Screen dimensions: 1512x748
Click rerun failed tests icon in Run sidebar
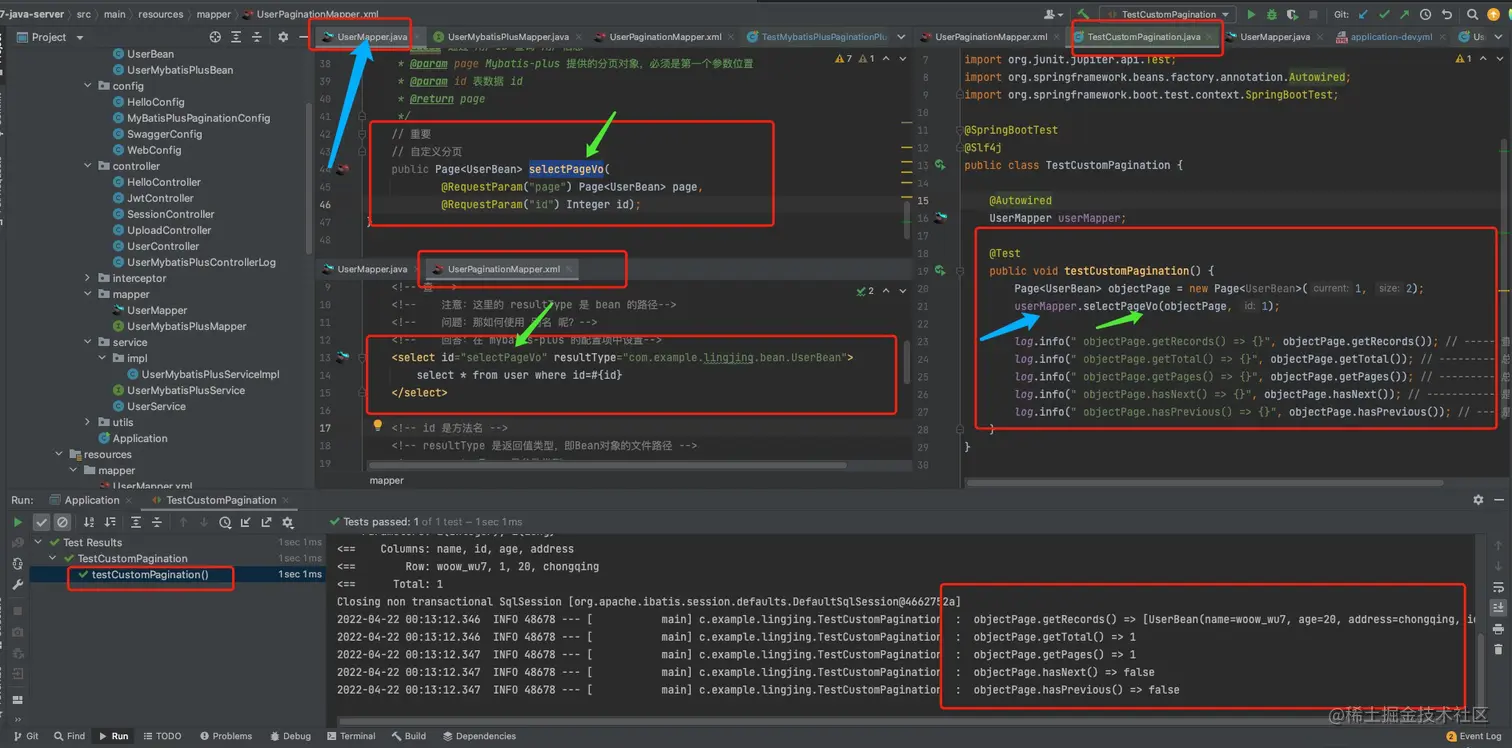pos(17,543)
